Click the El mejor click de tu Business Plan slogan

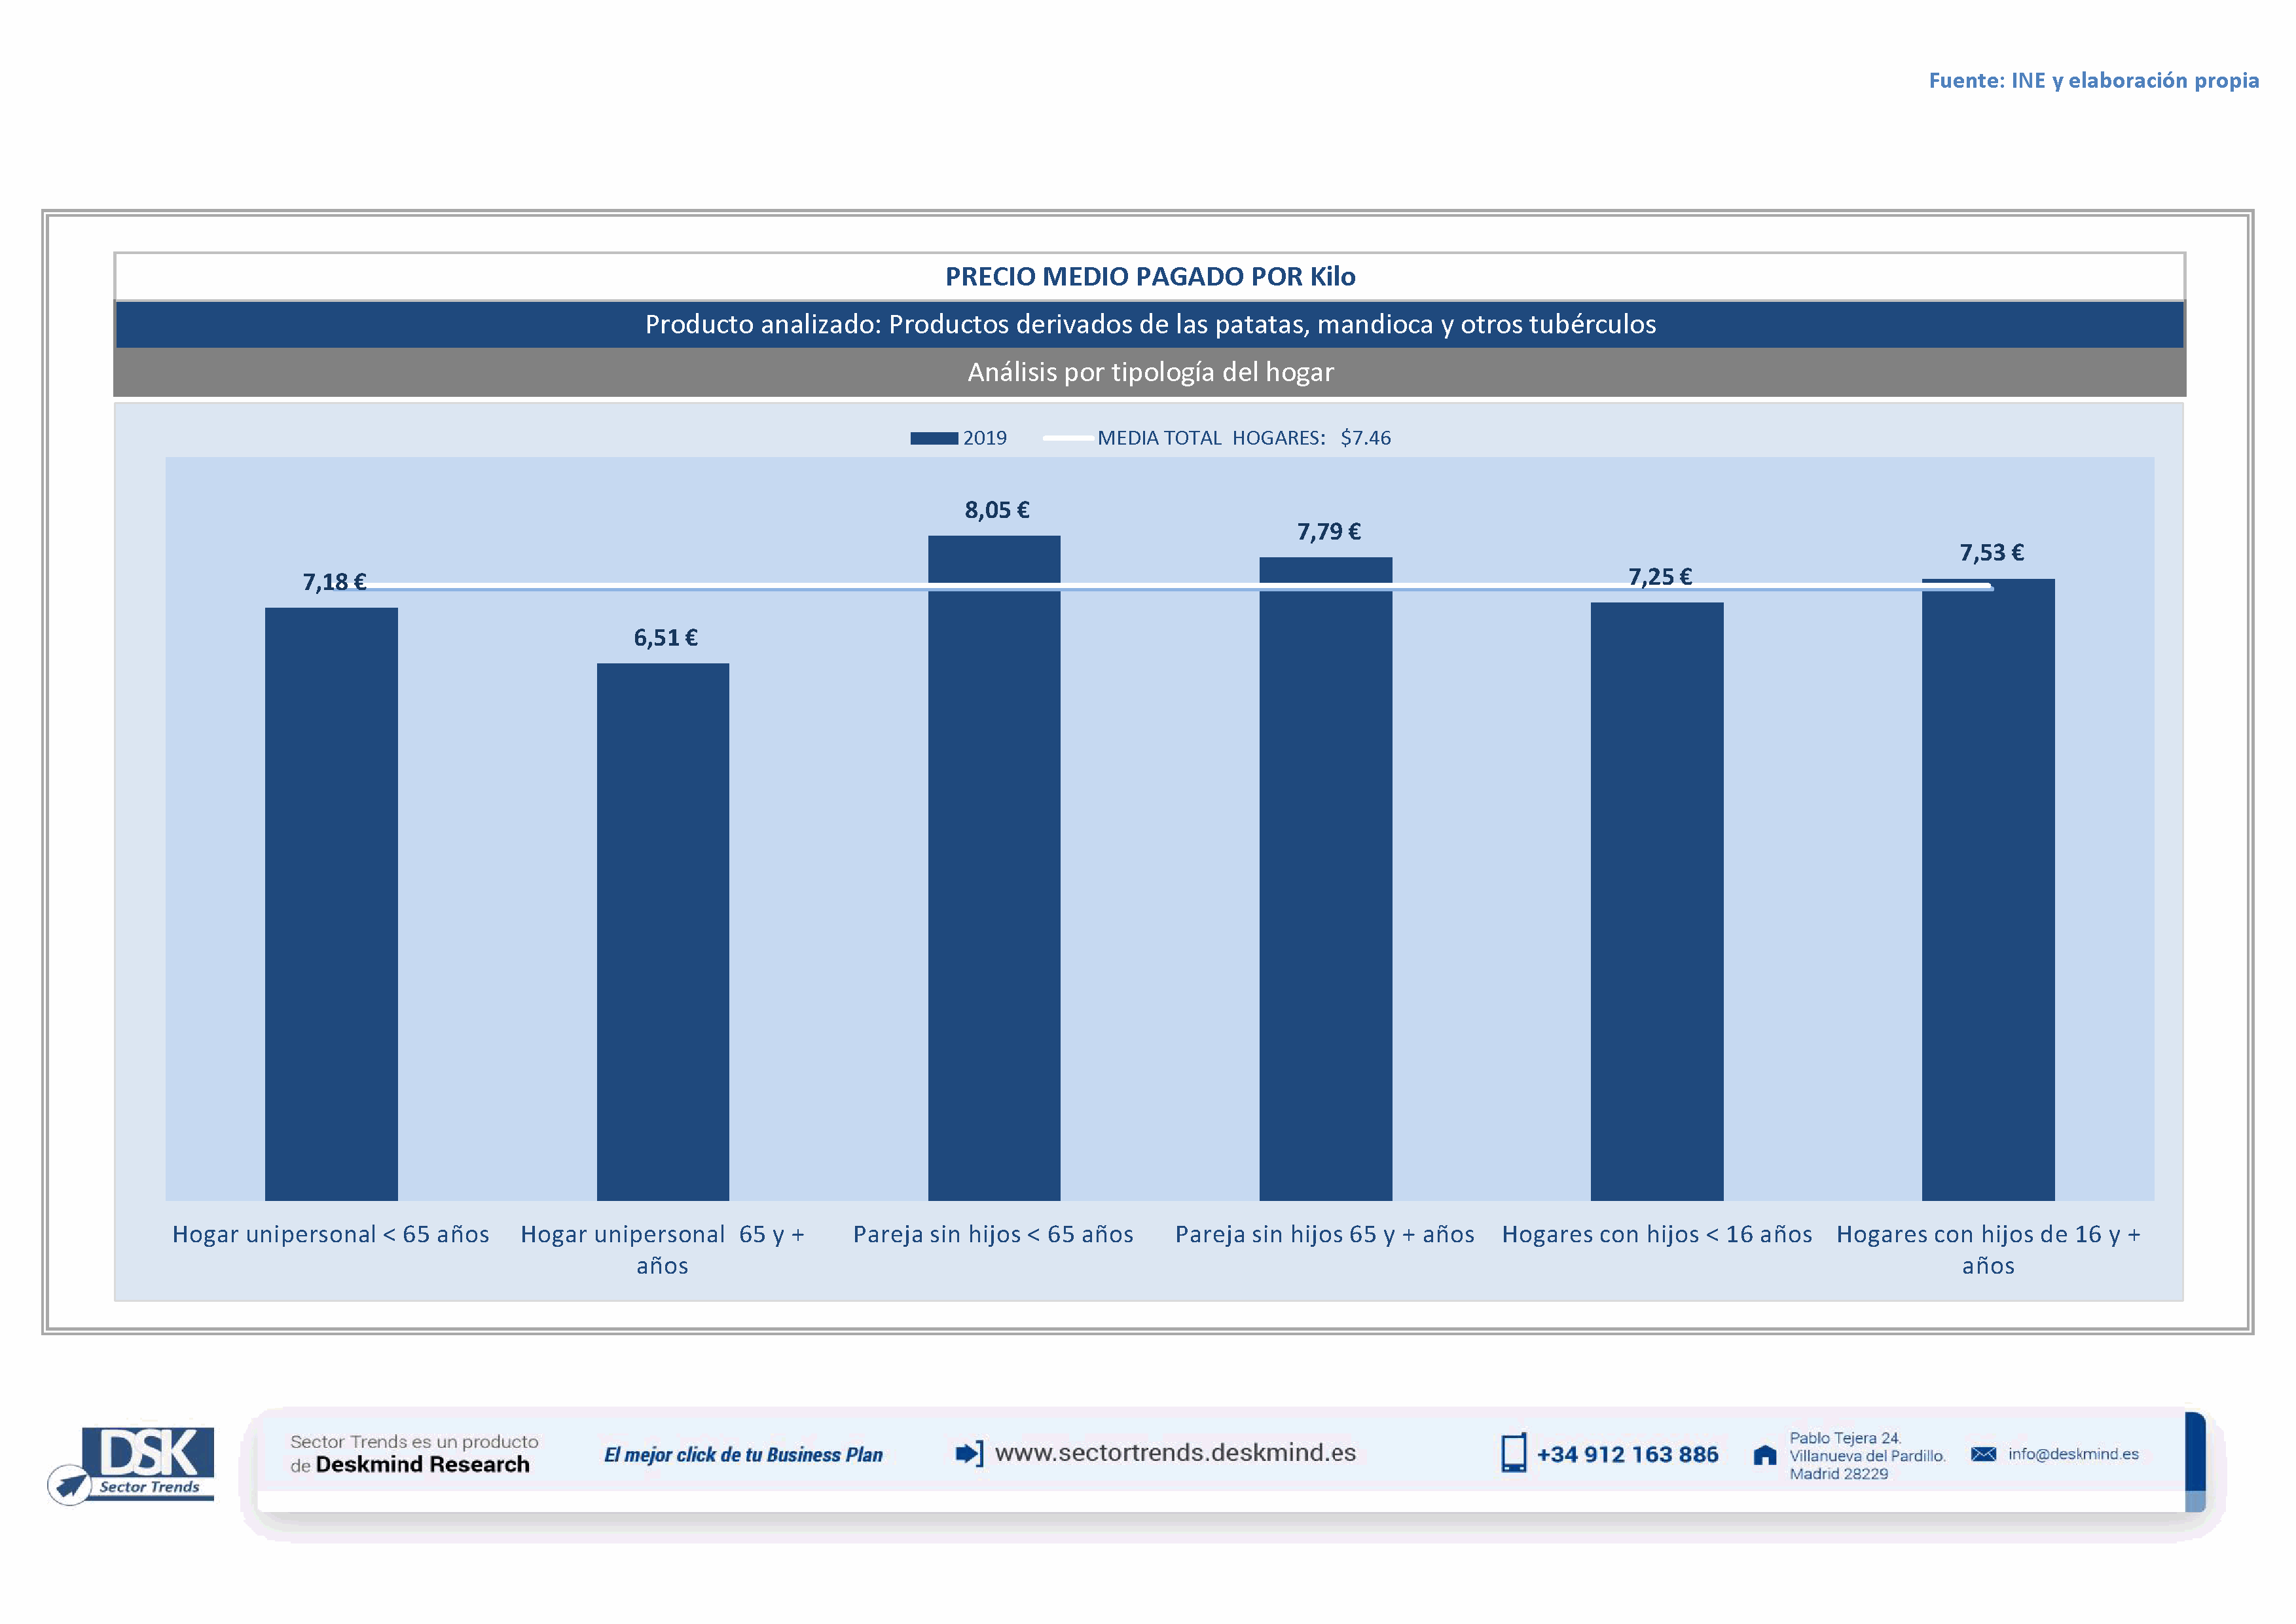point(743,1455)
